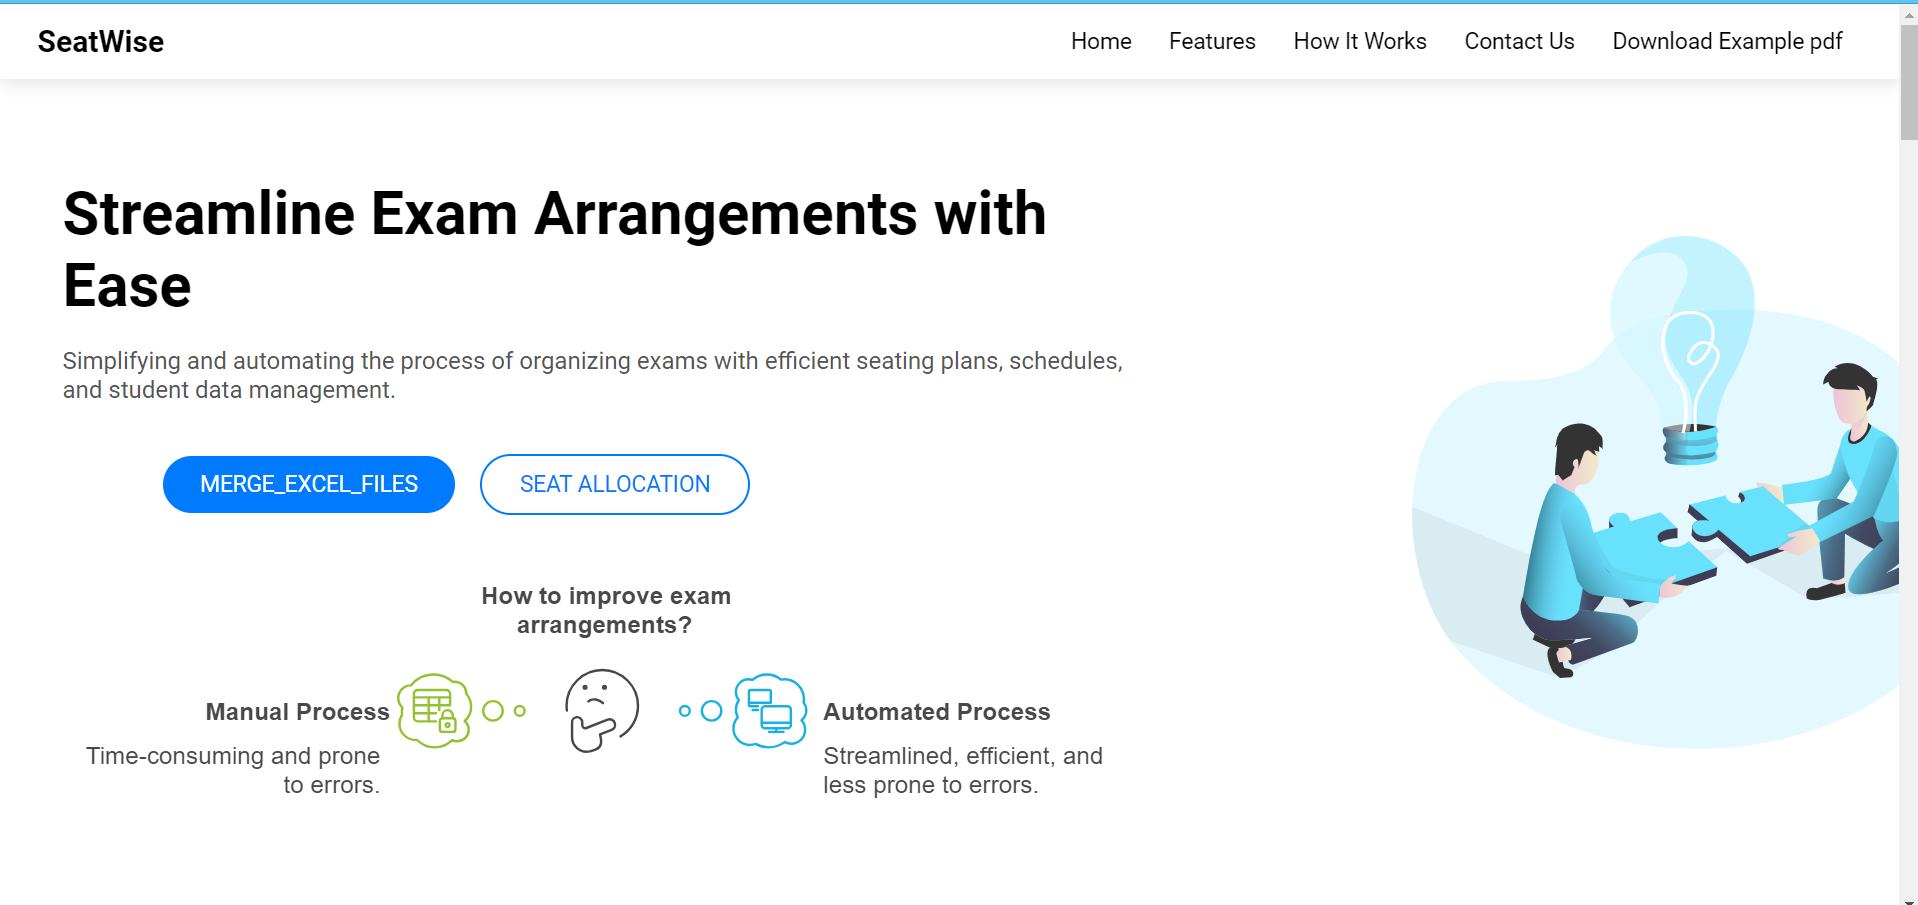Click the scrollbar down arrow

(1909, 896)
